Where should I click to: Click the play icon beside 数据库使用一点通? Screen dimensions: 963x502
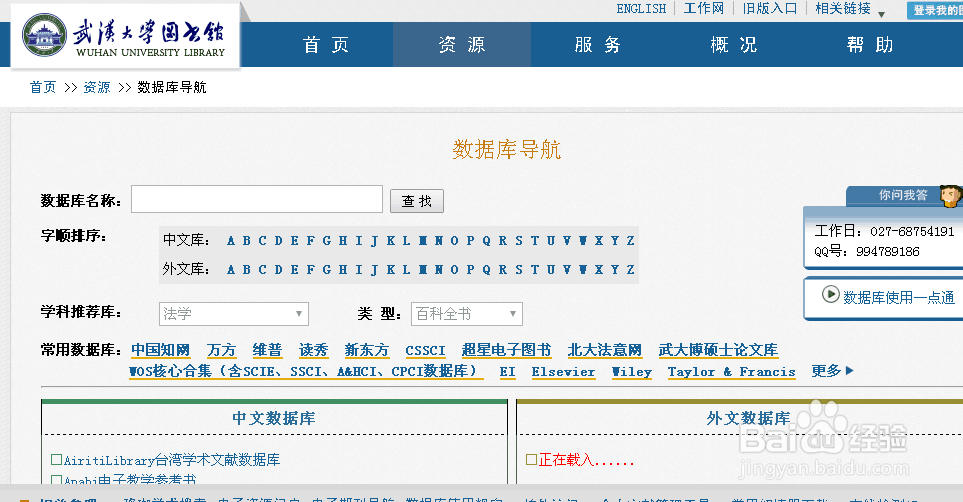(x=830, y=294)
